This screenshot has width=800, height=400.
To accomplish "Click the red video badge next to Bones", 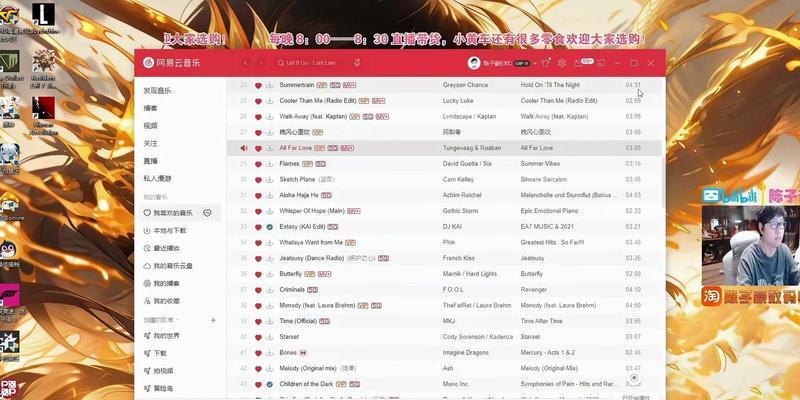I will [x=303, y=353].
